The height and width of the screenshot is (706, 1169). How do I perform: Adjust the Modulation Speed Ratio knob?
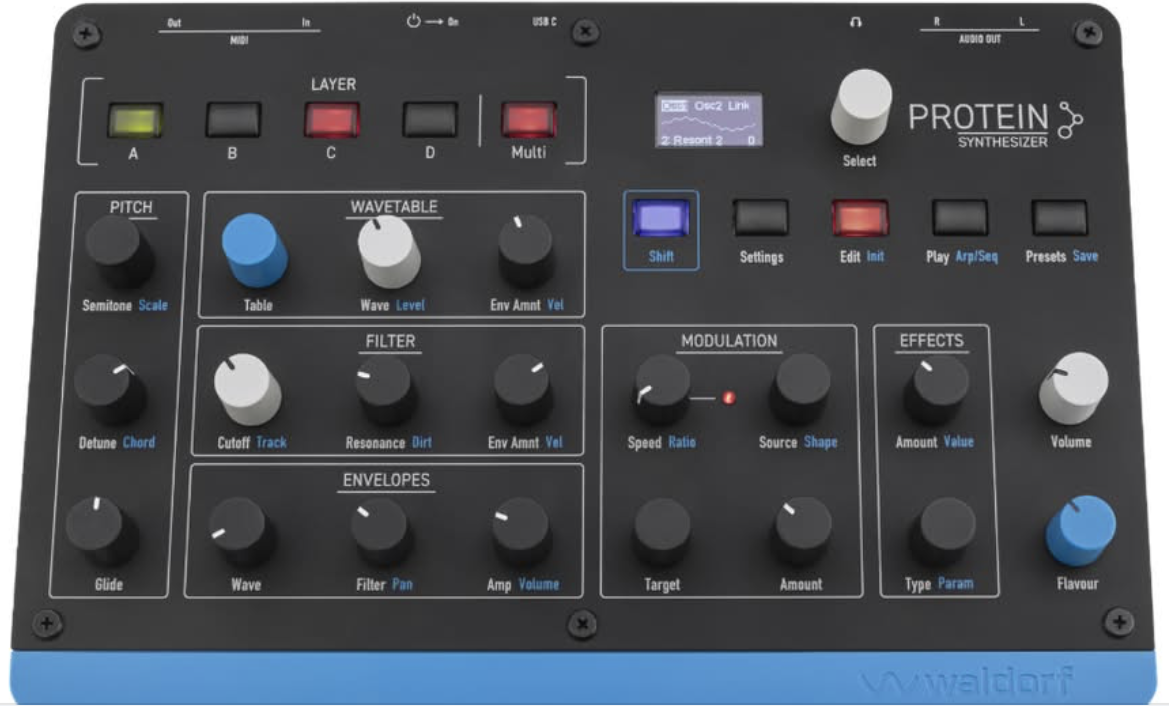click(x=662, y=391)
